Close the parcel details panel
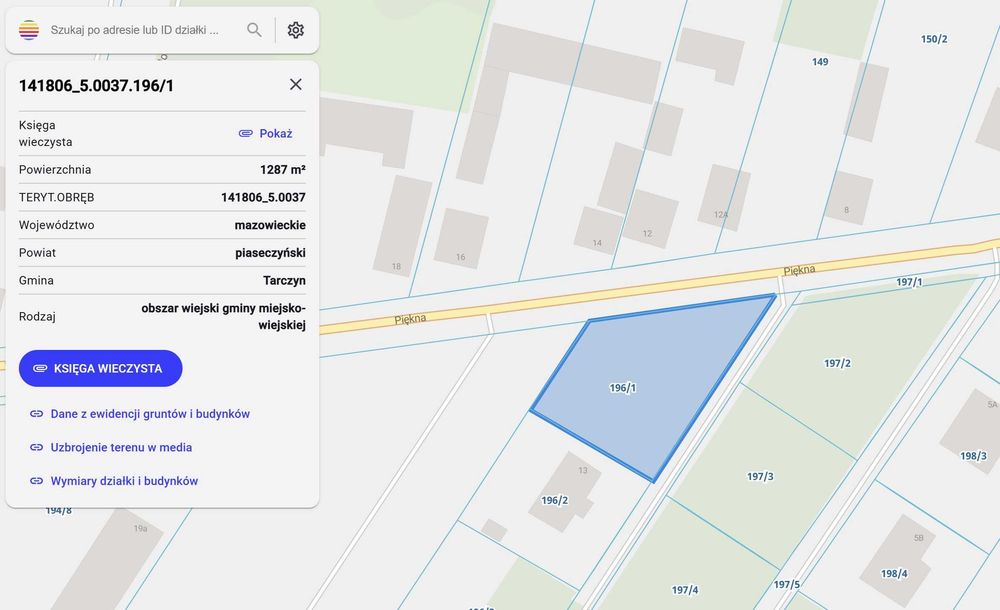Image resolution: width=1000 pixels, height=610 pixels. (x=295, y=84)
